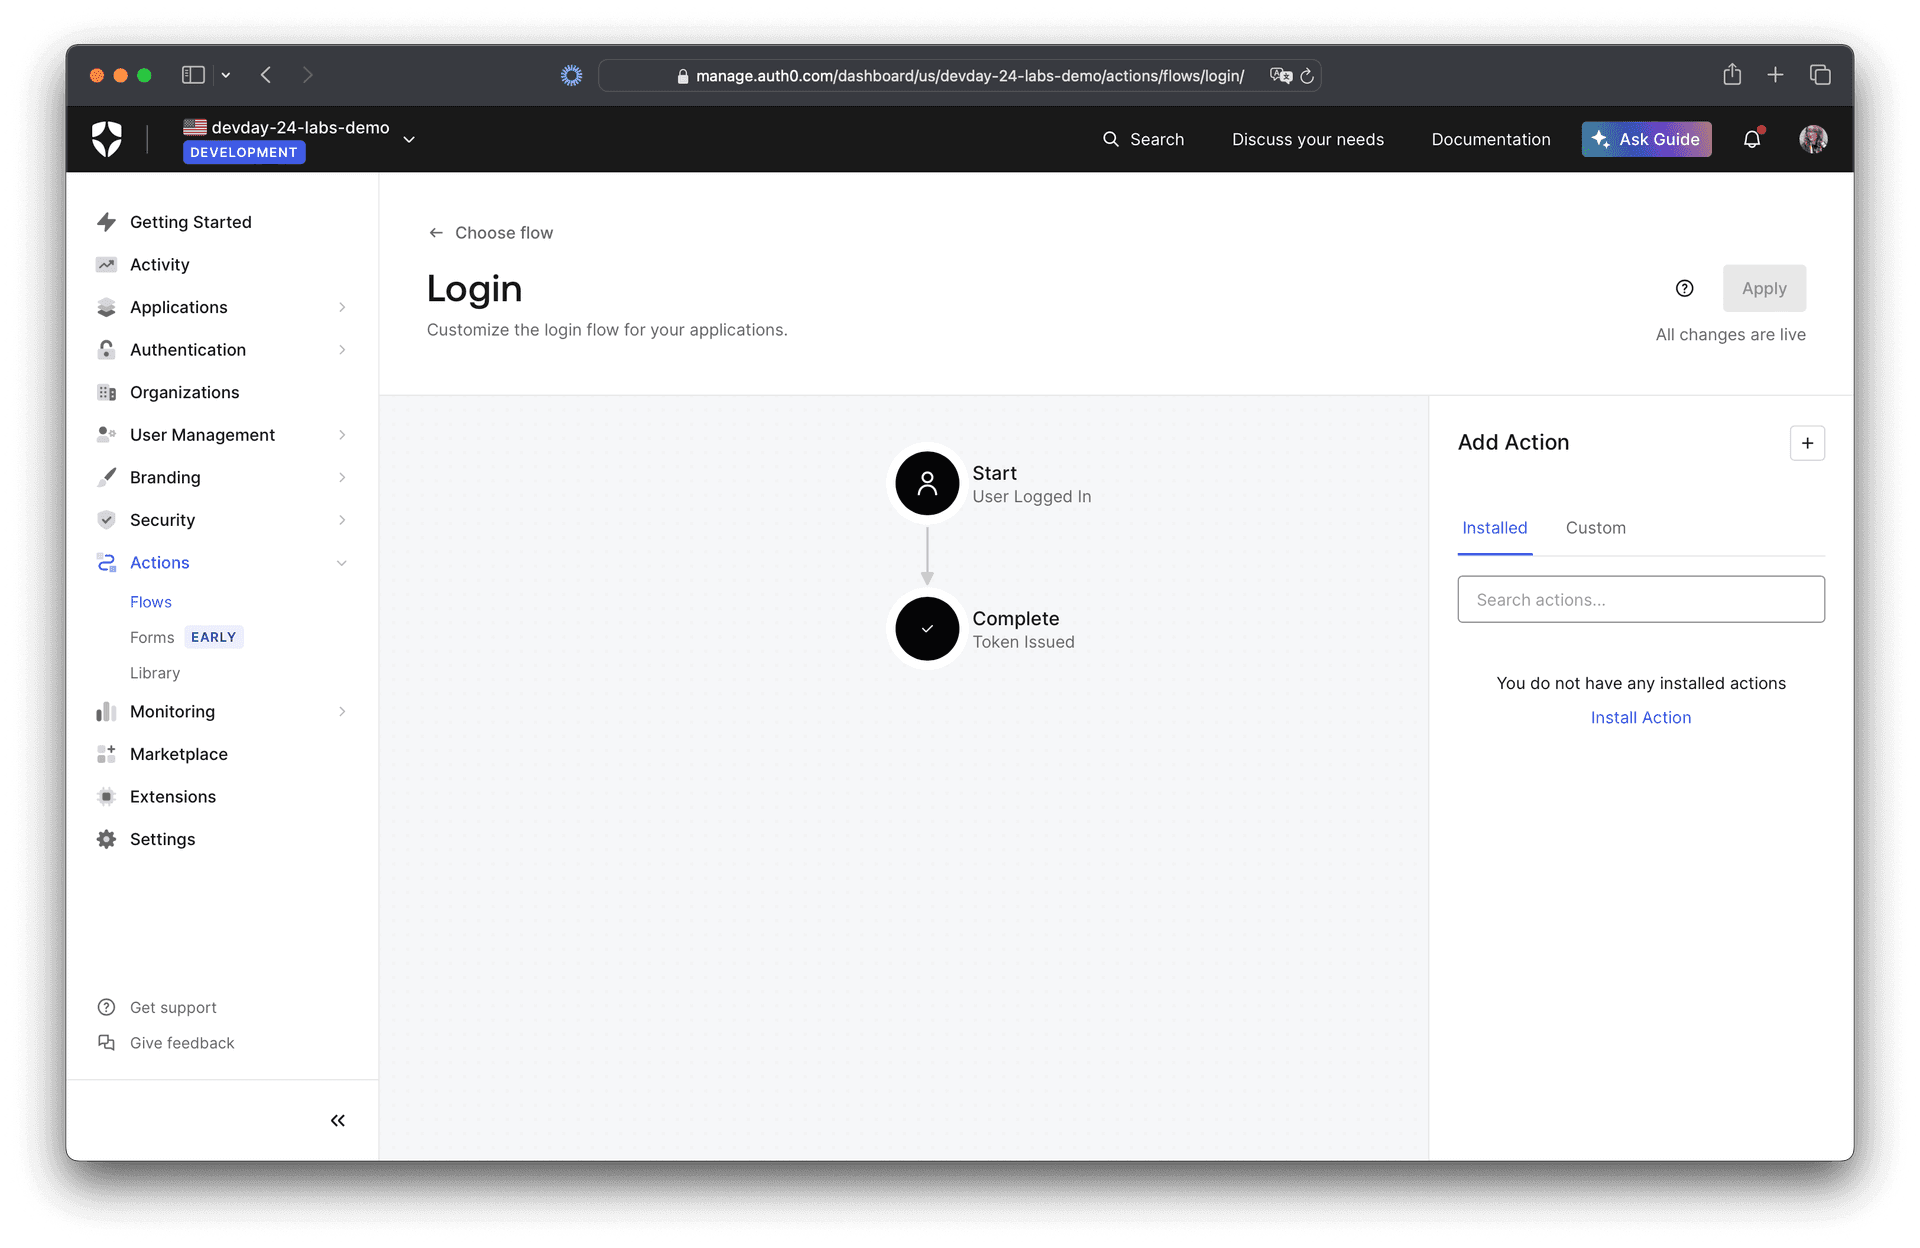This screenshot has height=1248, width=1920.
Task: Expand the Applications sidebar section
Action: 343,307
